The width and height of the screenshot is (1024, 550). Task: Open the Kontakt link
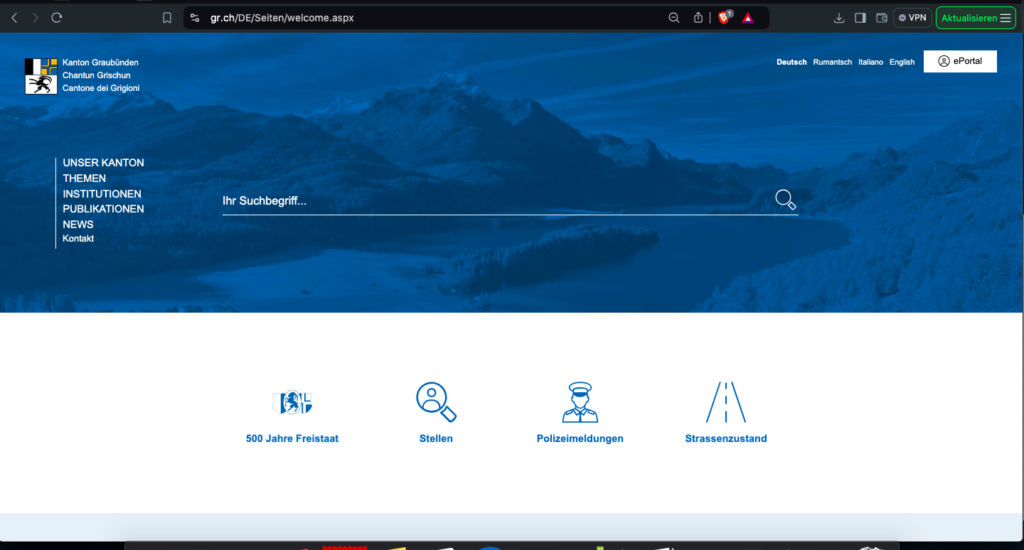78,238
